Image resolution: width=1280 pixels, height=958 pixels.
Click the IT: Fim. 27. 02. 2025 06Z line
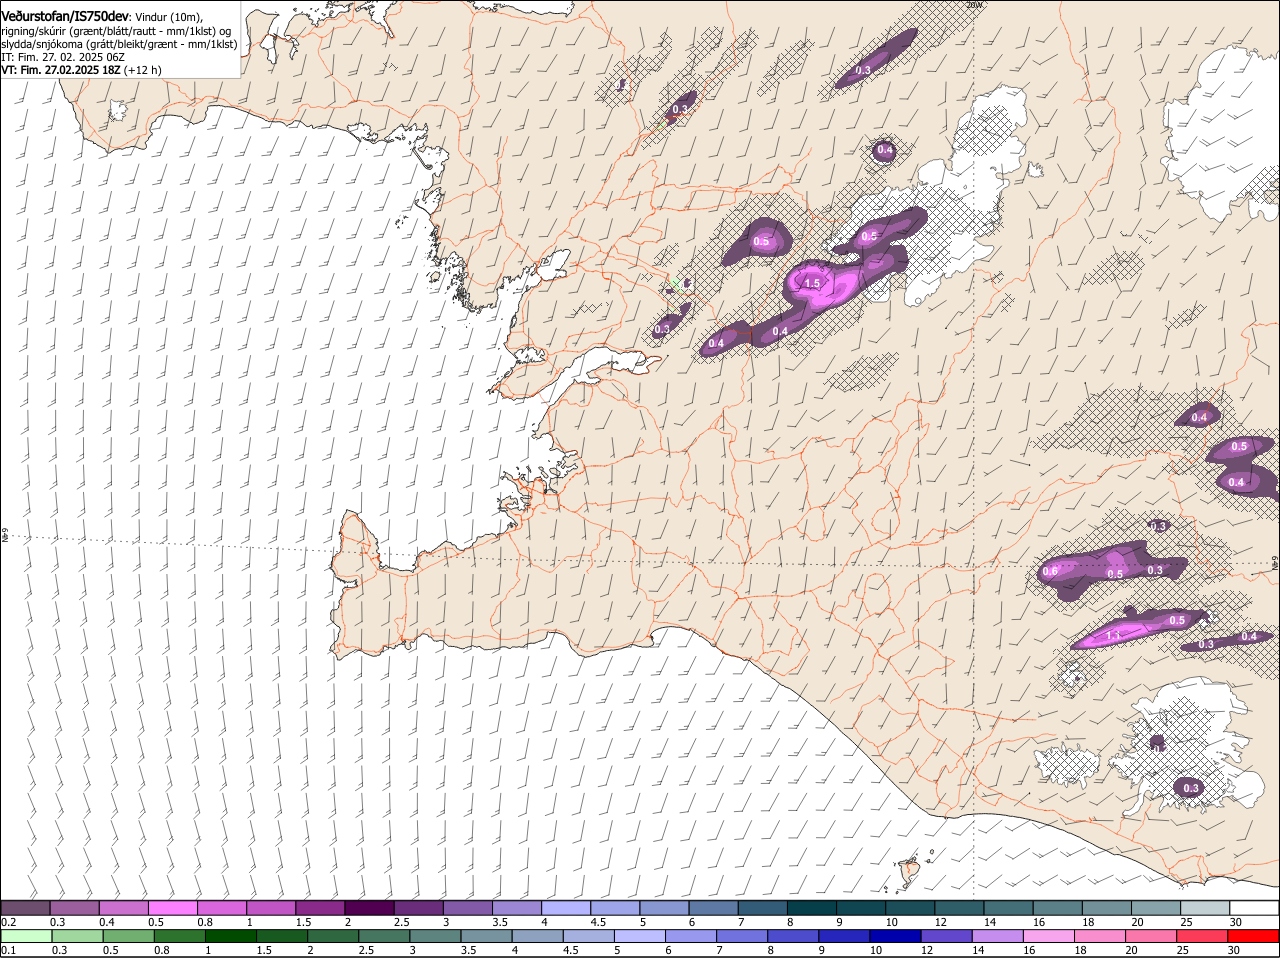point(63,57)
